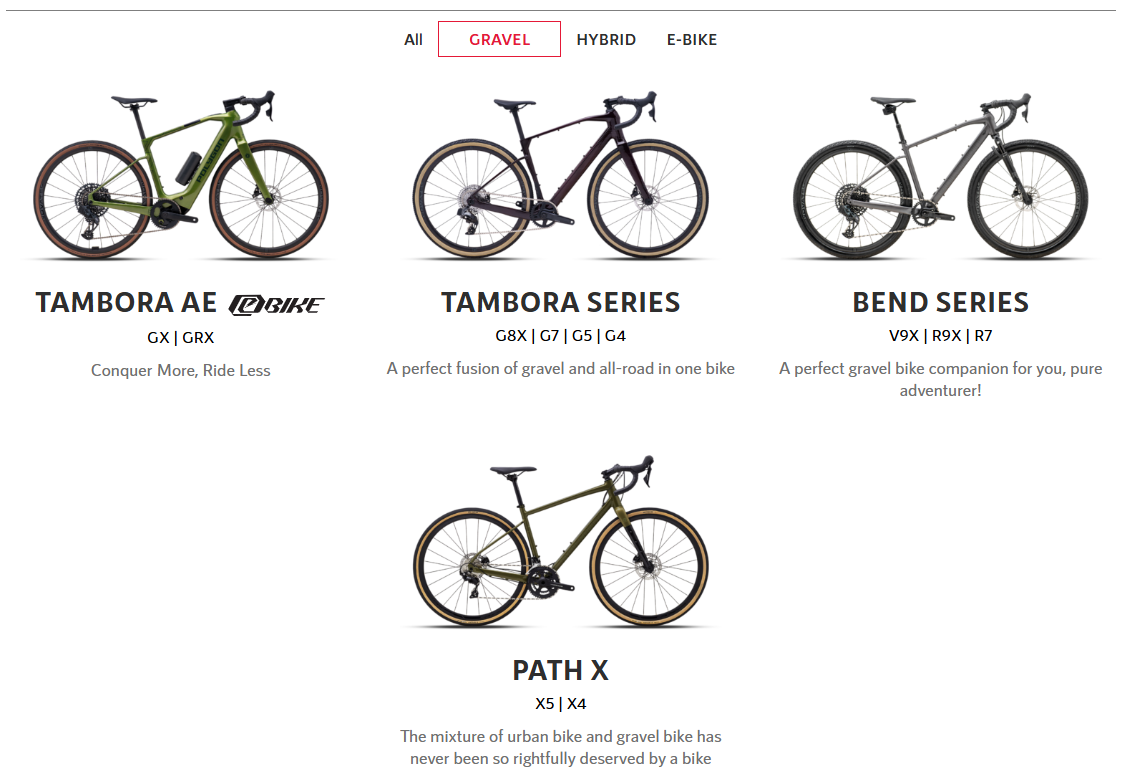Viewport: 1121px width, 772px height.
Task: Click the 'Conquer More, Ride Less' tagline
Action: [x=181, y=370]
